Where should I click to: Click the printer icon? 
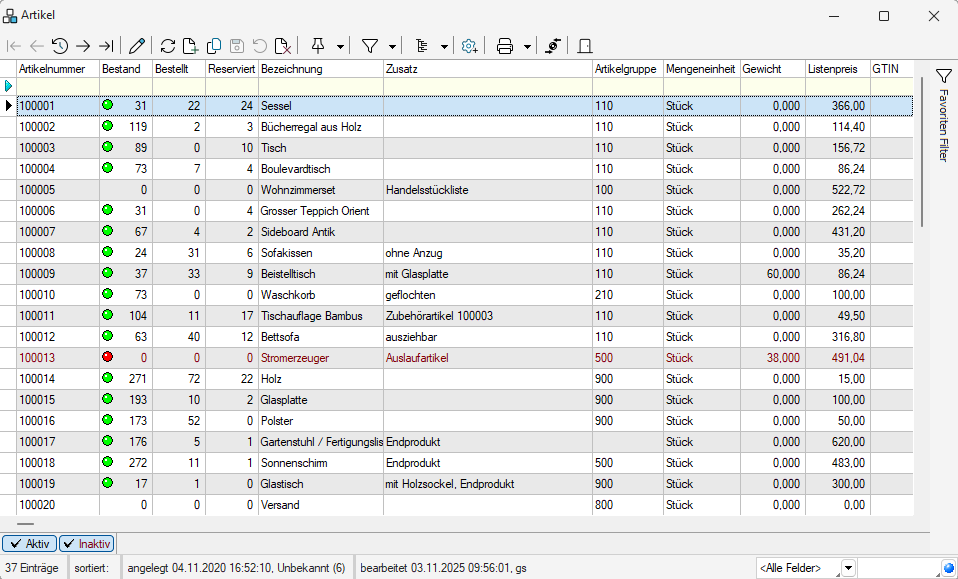(505, 45)
